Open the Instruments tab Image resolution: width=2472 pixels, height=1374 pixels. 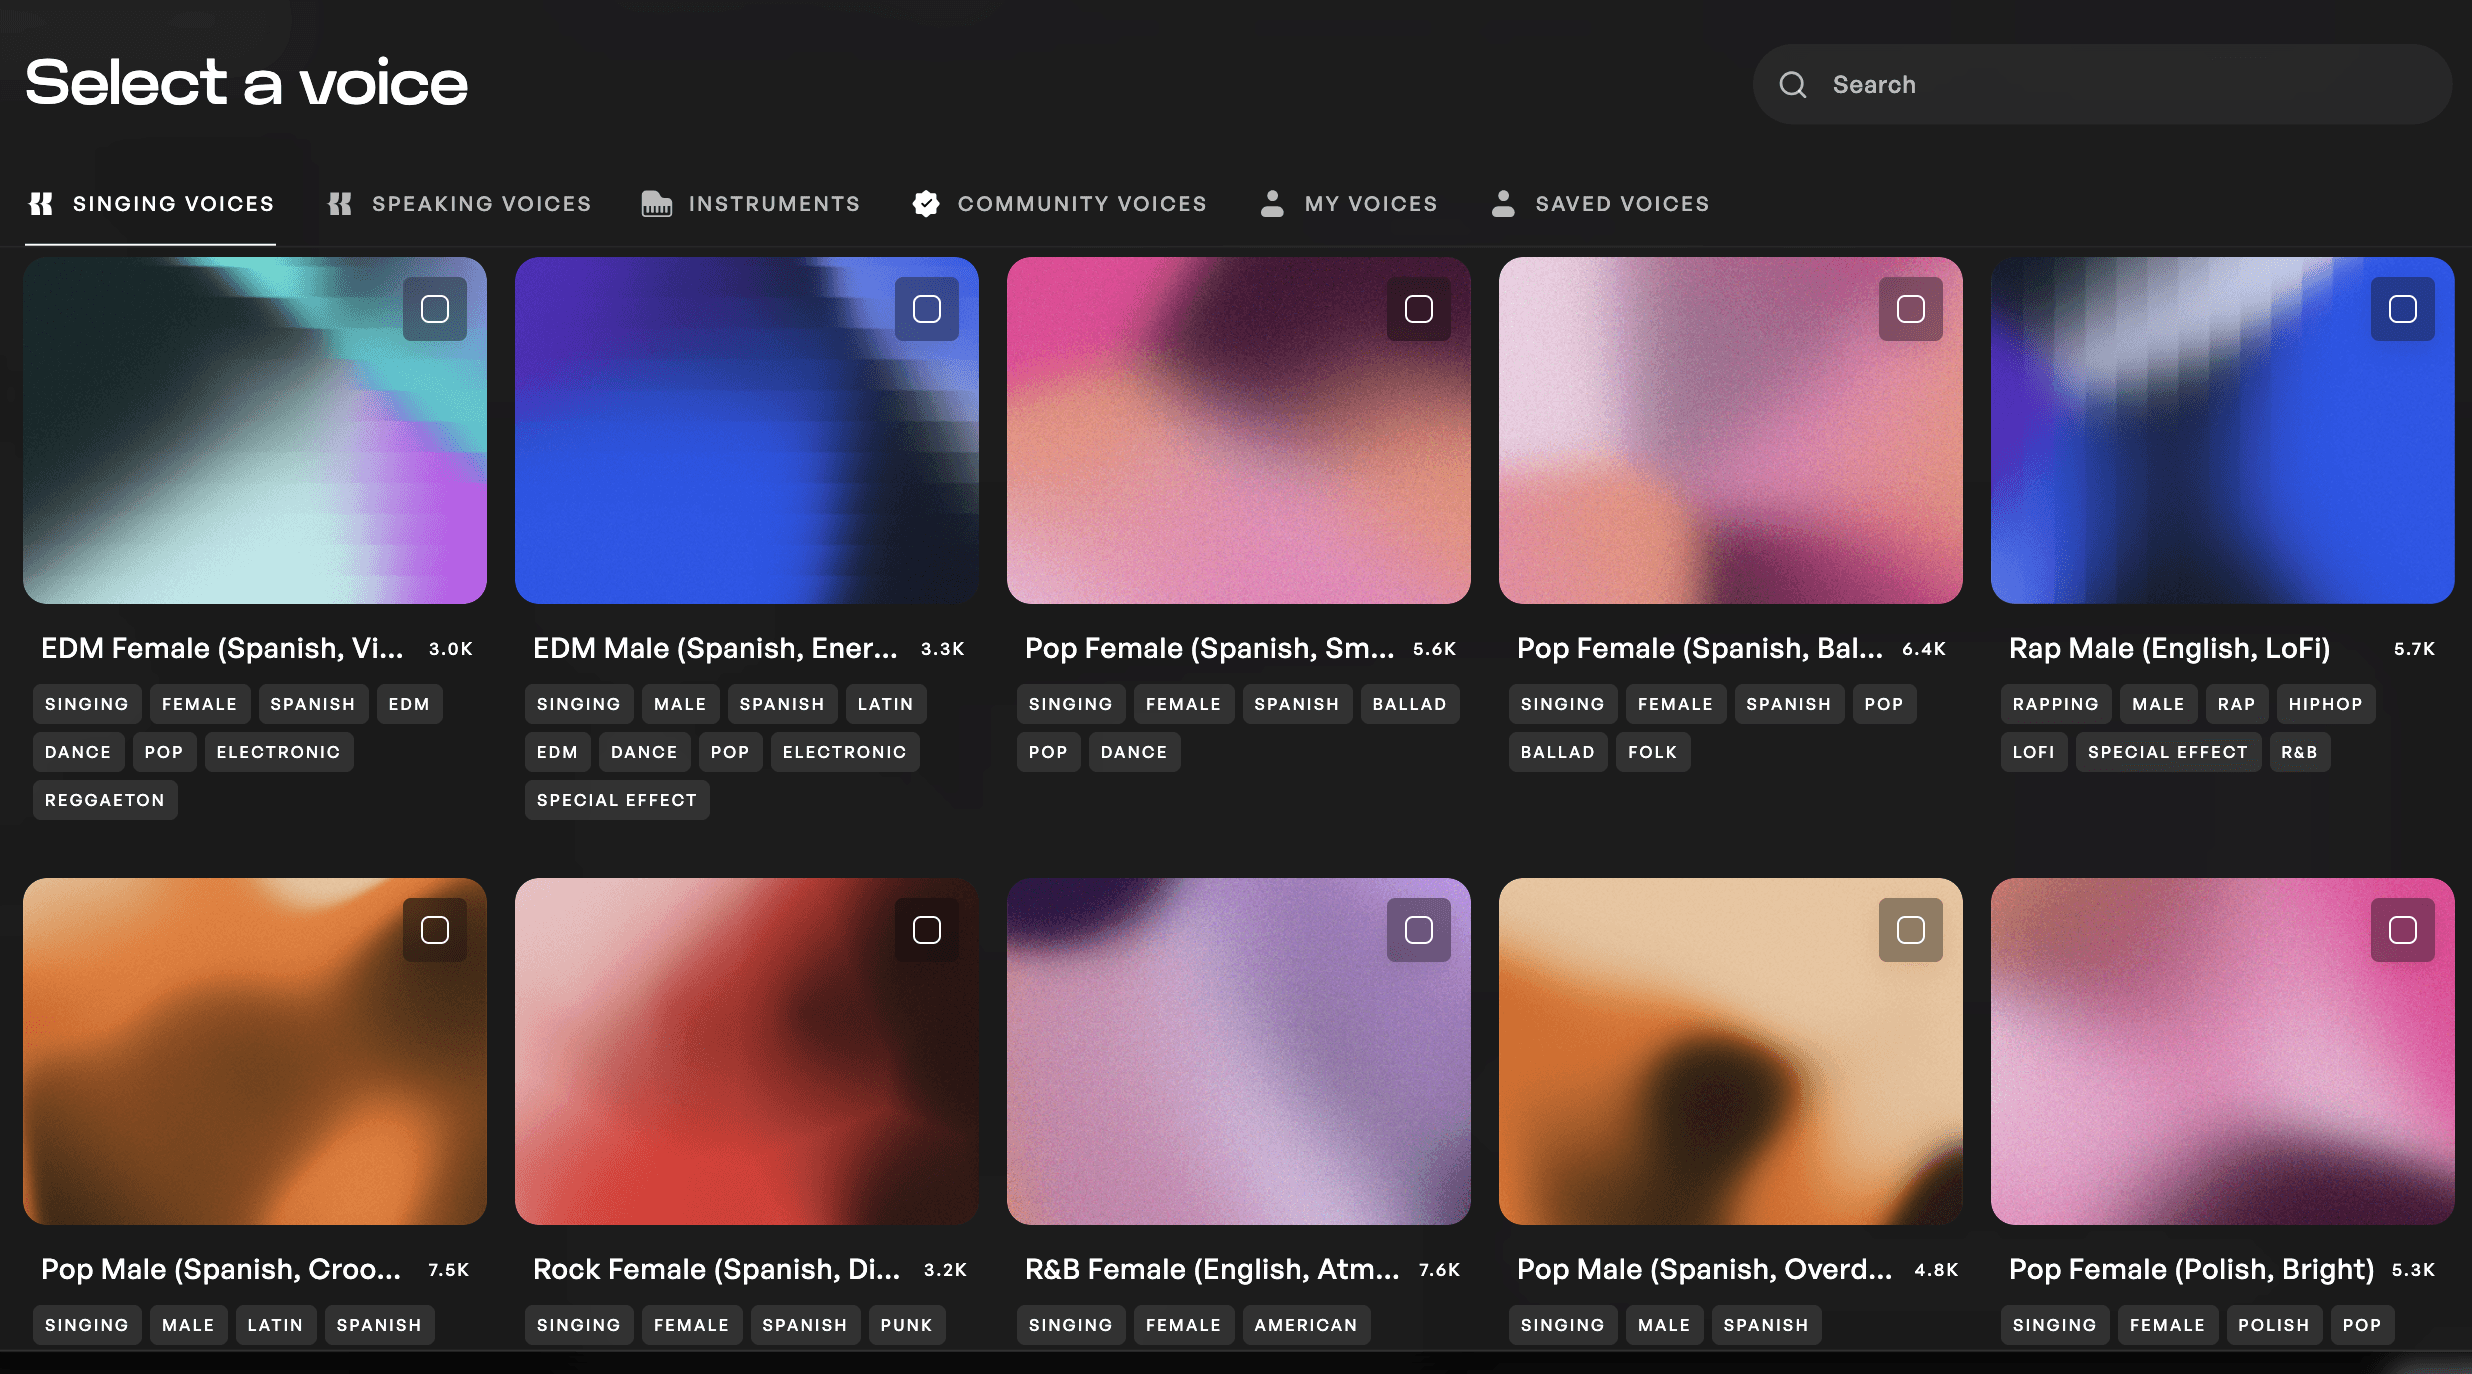750,204
